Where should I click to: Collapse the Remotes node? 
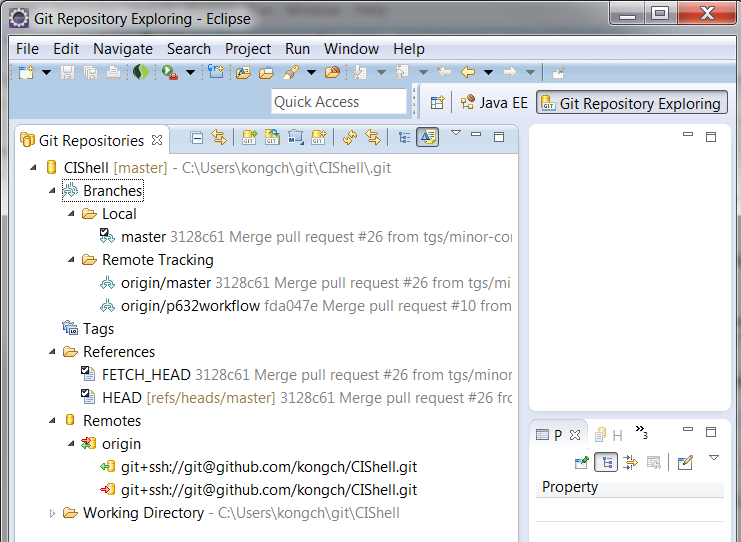point(52,421)
